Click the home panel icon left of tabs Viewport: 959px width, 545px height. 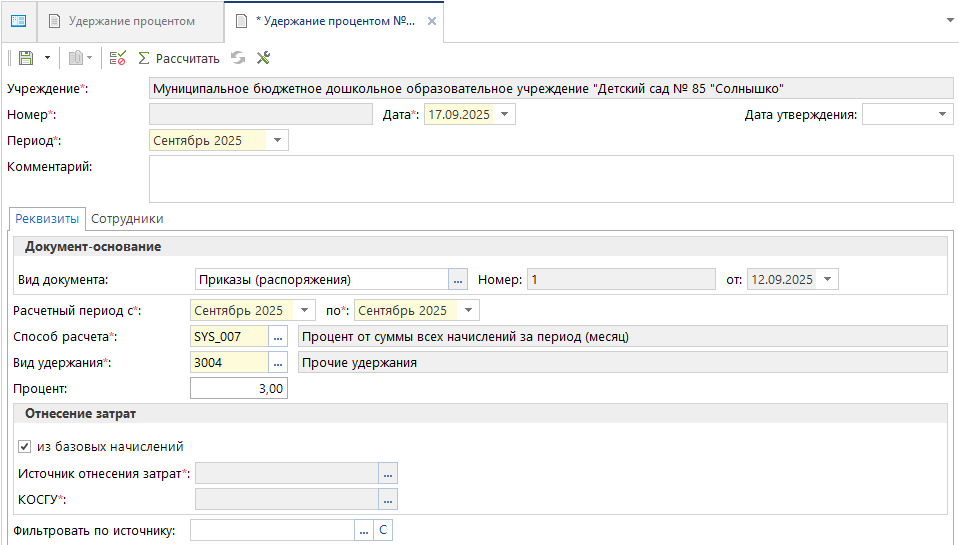(18, 21)
